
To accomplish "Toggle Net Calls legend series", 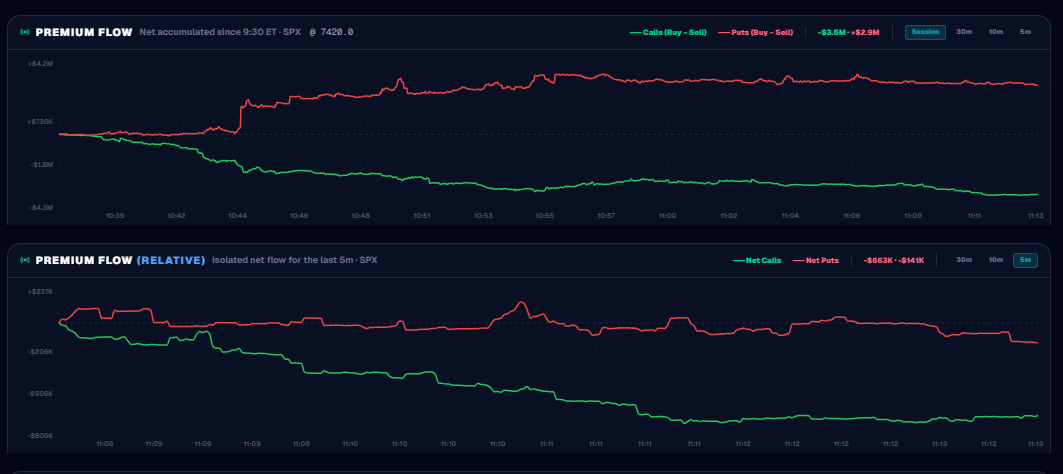I will (757, 260).
